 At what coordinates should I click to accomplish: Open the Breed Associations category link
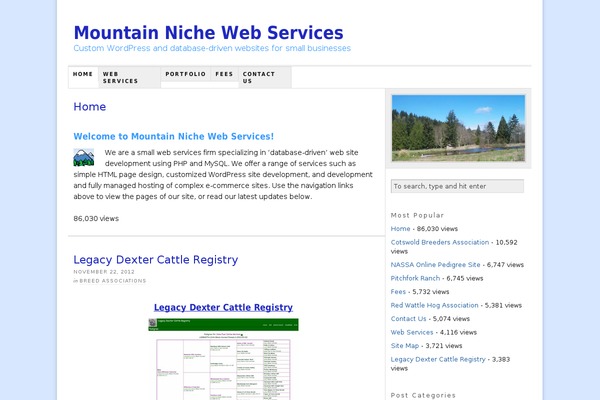113,281
